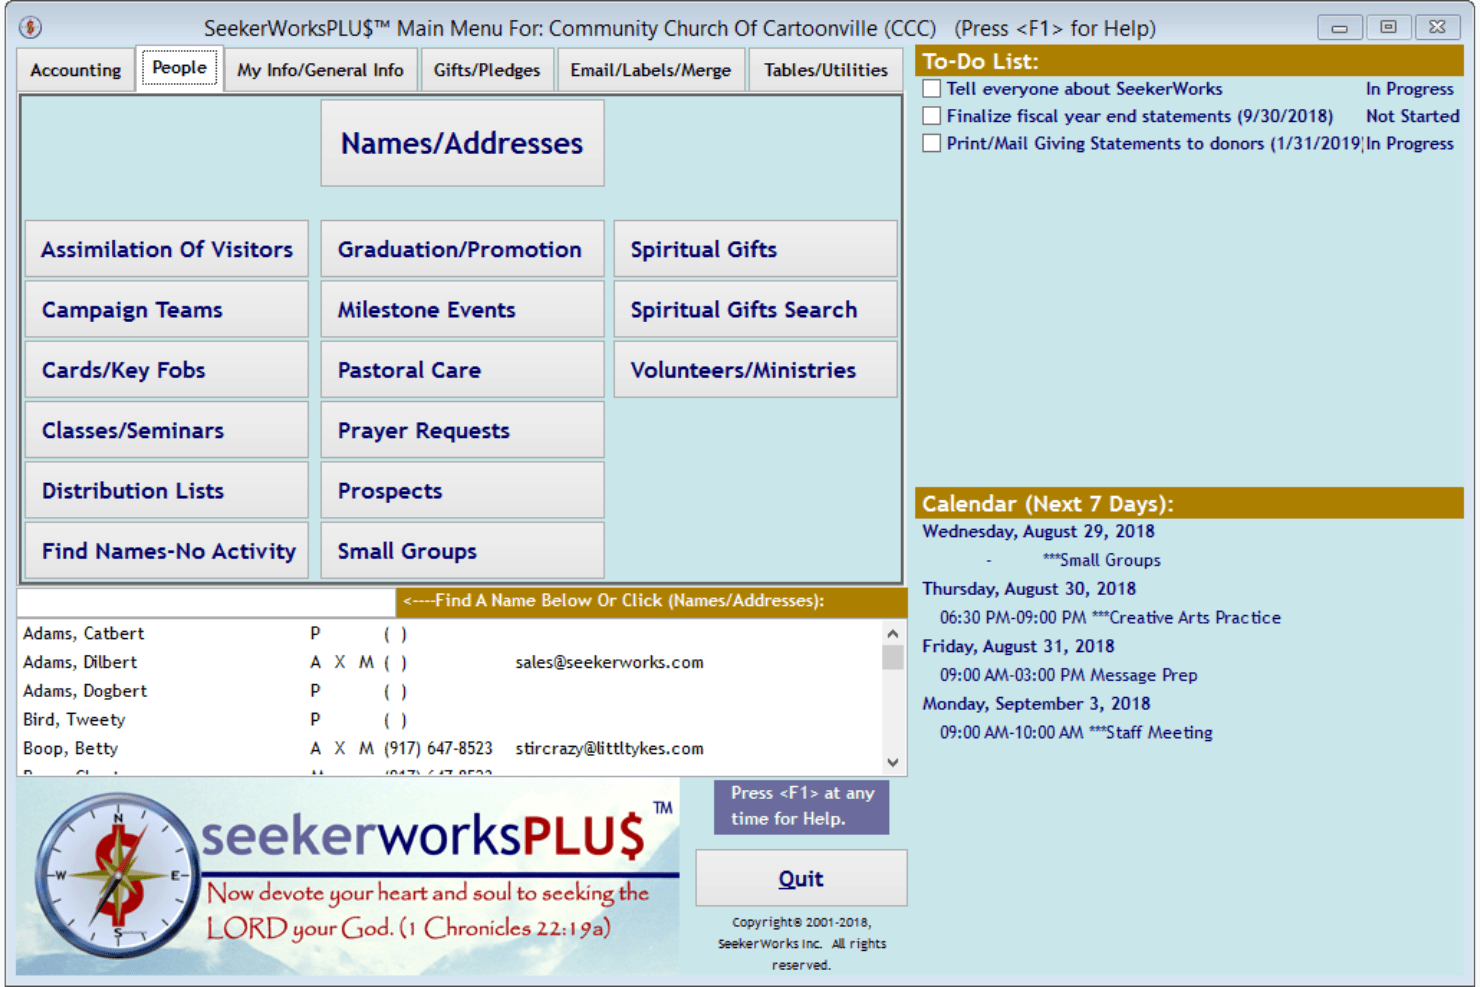1480x987 pixels.
Task: Open Distribution Lists
Action: (167, 491)
